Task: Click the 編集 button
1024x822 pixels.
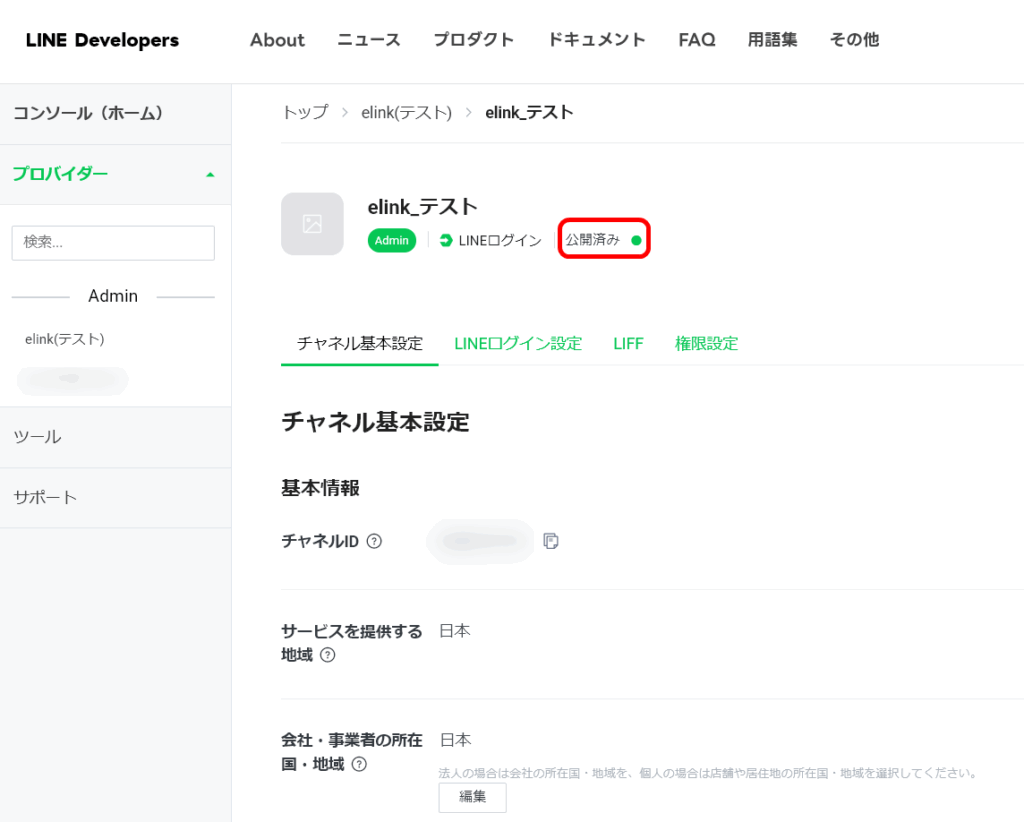Action: click(x=473, y=797)
